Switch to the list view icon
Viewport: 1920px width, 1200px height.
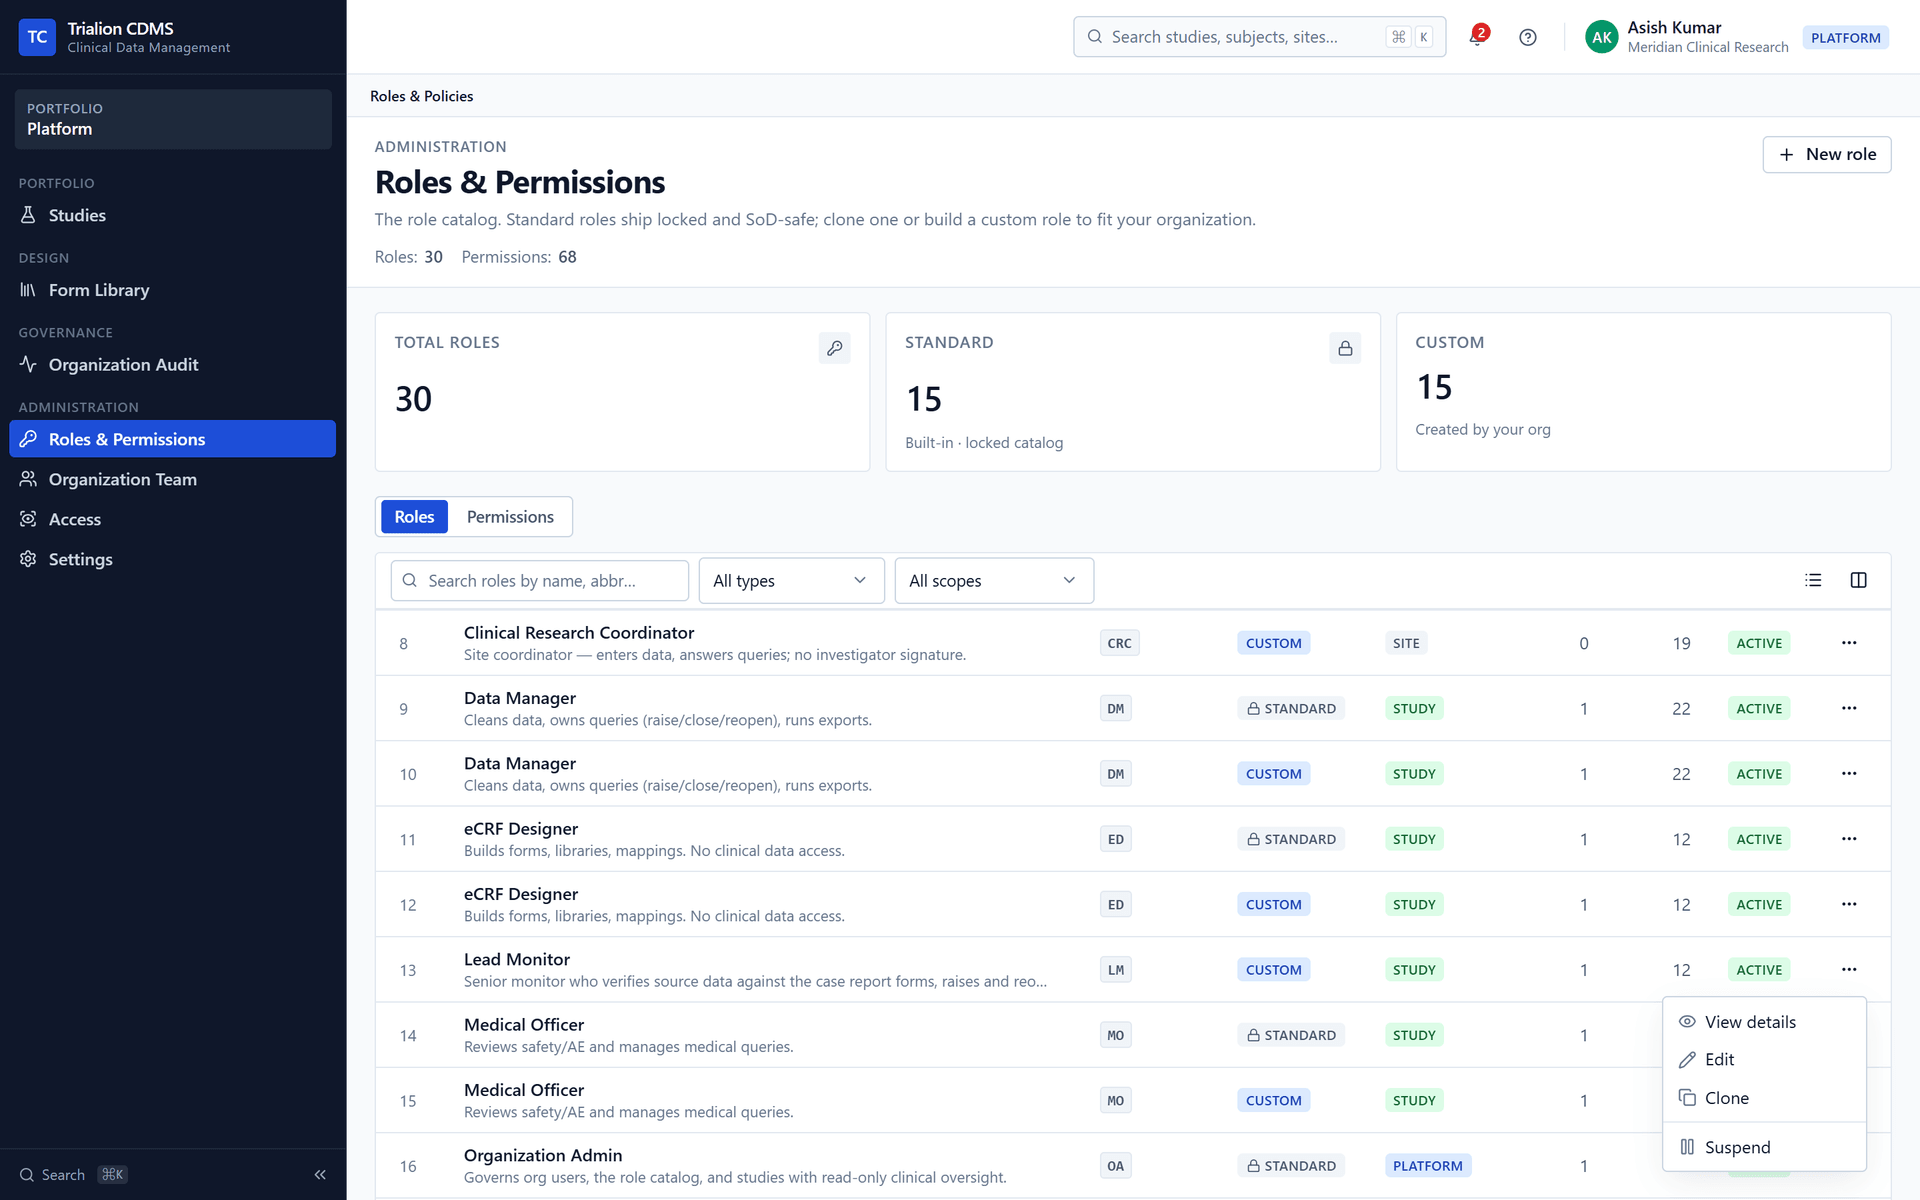[1813, 580]
